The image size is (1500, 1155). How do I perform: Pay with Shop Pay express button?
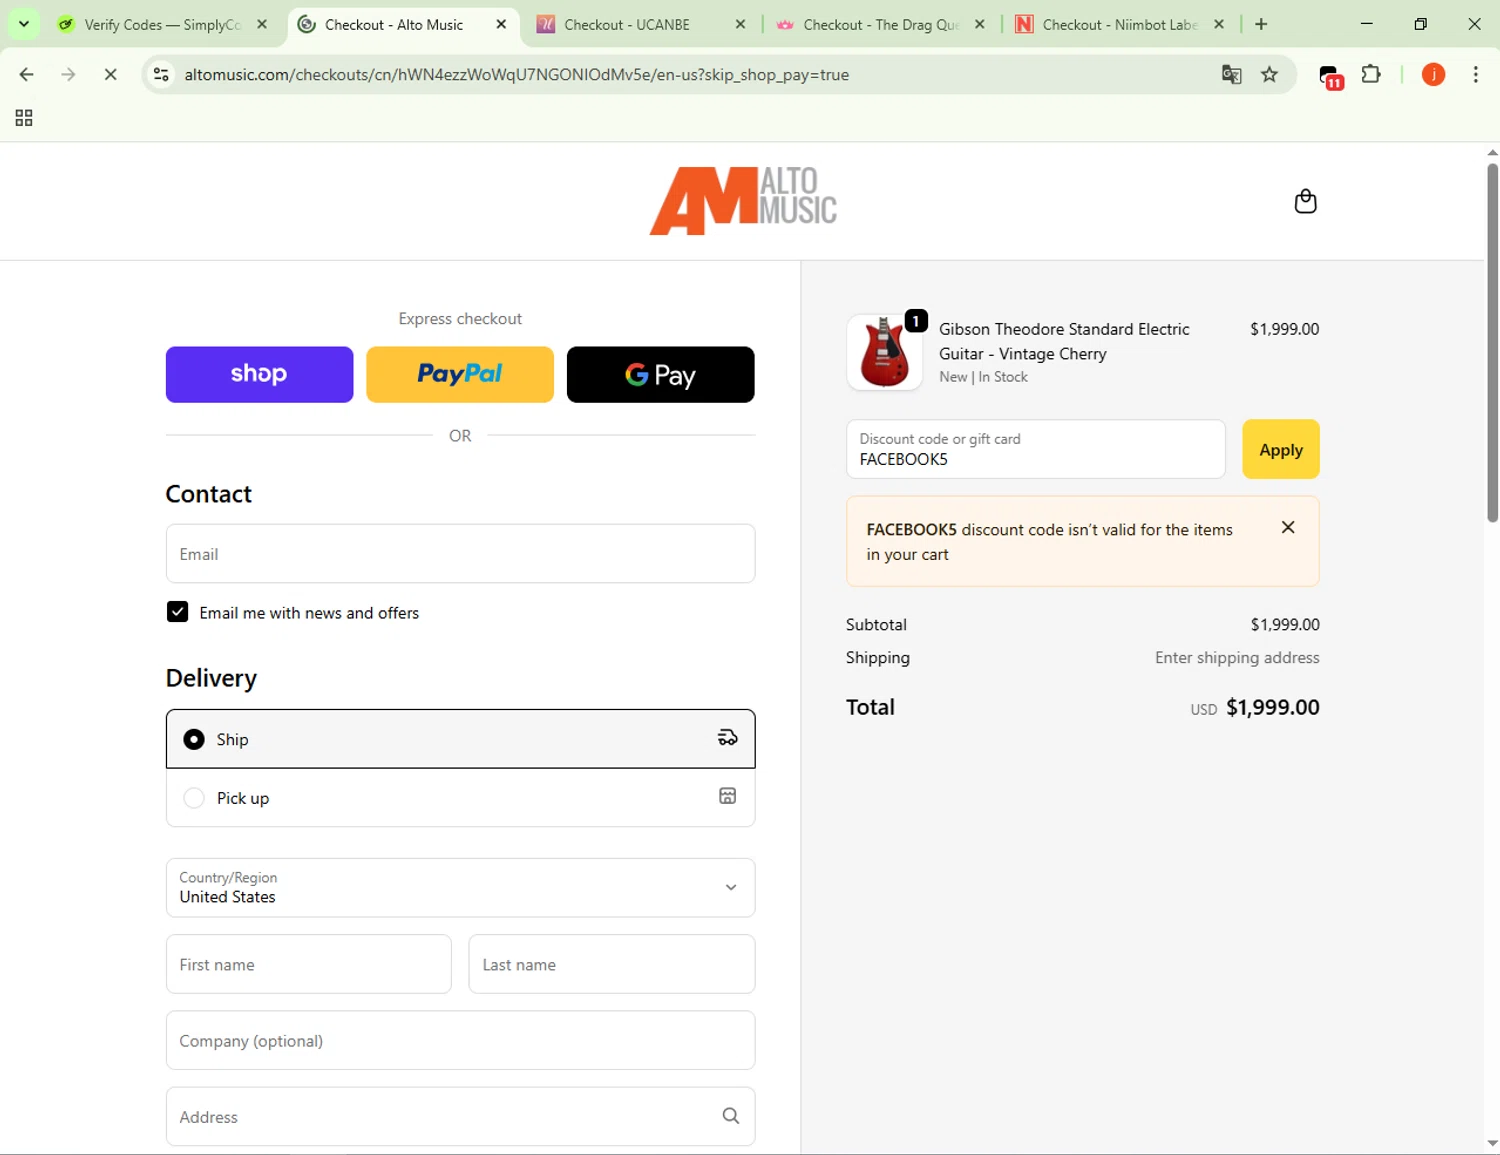point(259,374)
